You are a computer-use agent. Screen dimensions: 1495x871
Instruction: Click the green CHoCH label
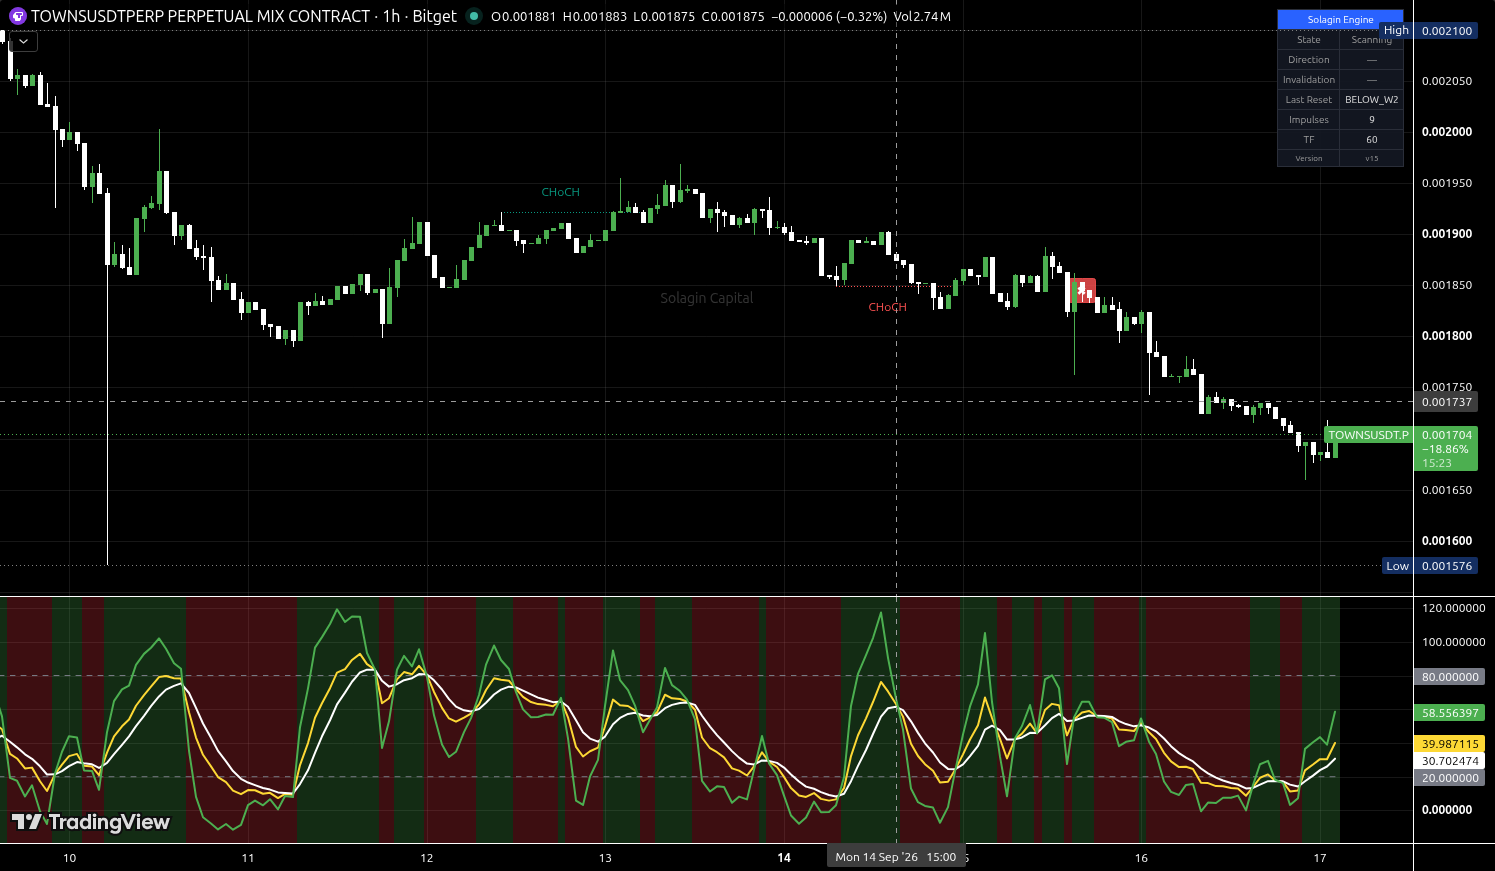pyautogui.click(x=560, y=192)
